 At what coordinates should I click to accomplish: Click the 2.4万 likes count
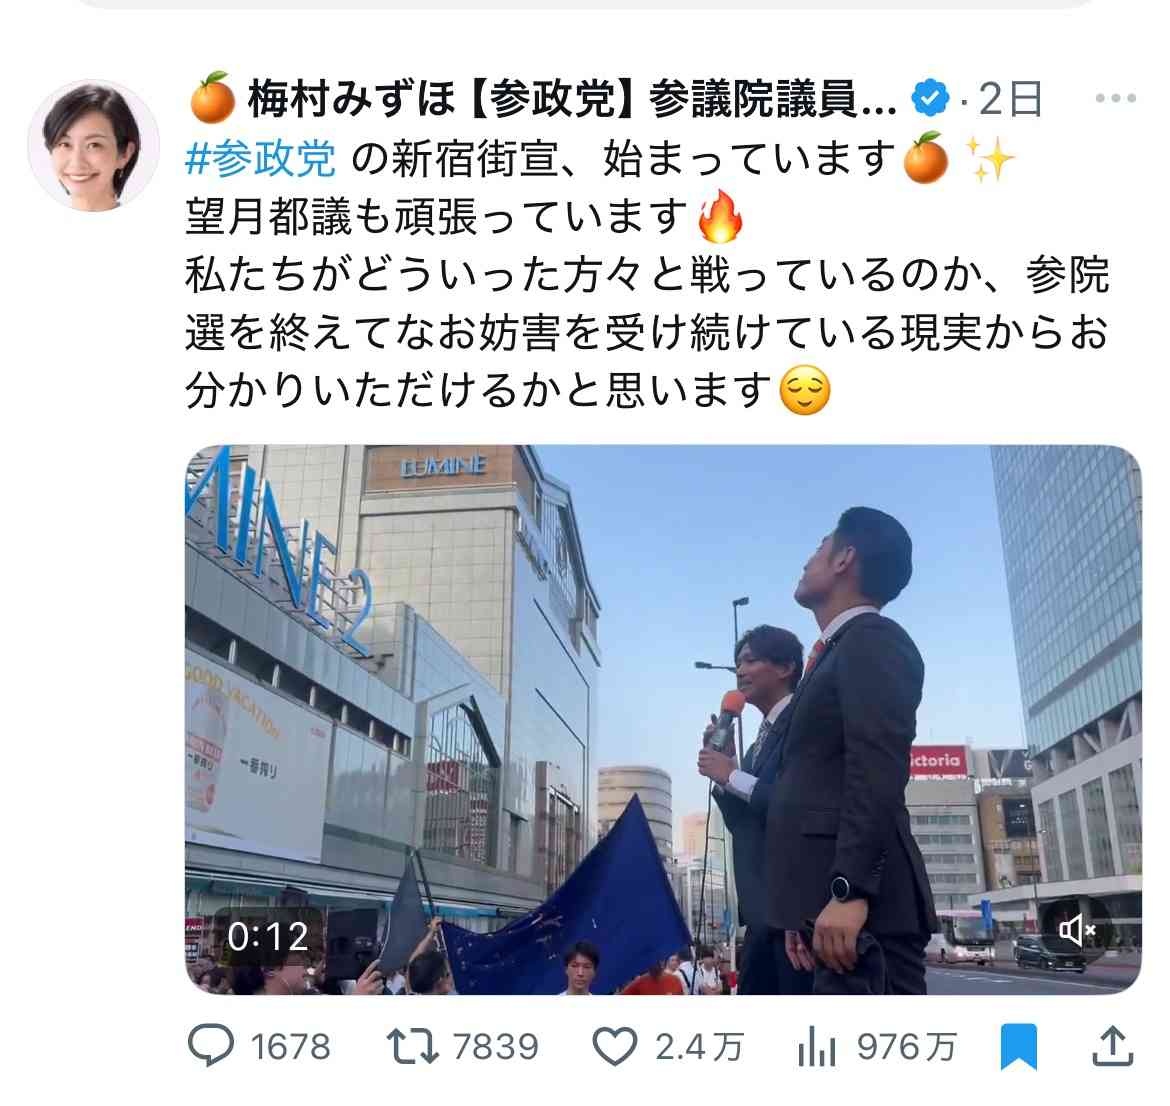(x=699, y=1046)
